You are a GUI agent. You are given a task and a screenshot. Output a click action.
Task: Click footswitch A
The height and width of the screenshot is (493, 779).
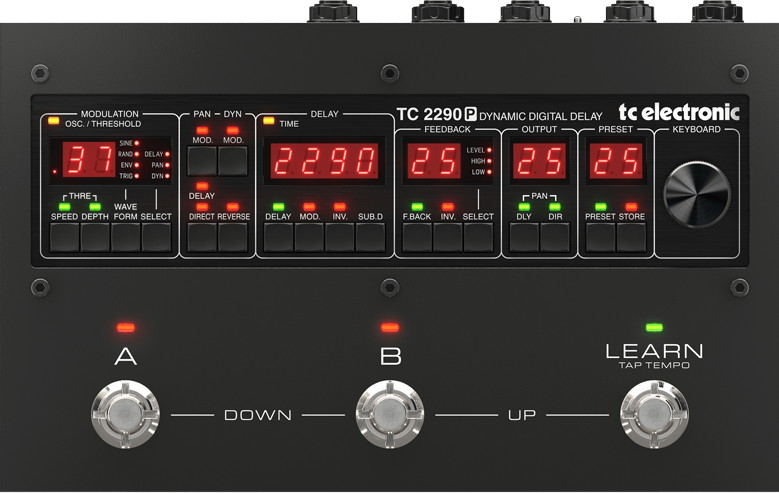click(125, 414)
